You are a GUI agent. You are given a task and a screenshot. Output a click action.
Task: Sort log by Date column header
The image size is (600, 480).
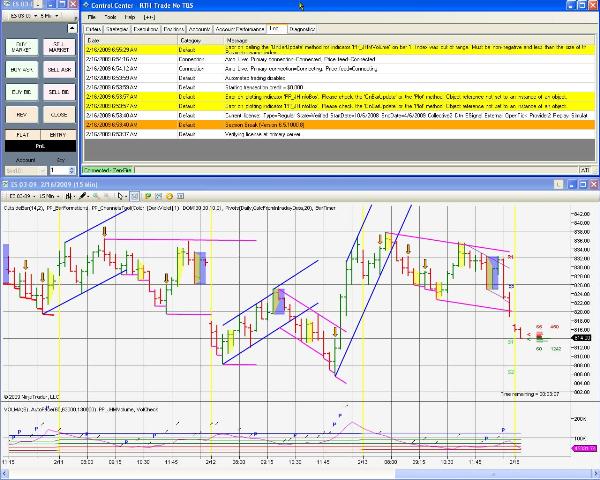pos(131,40)
